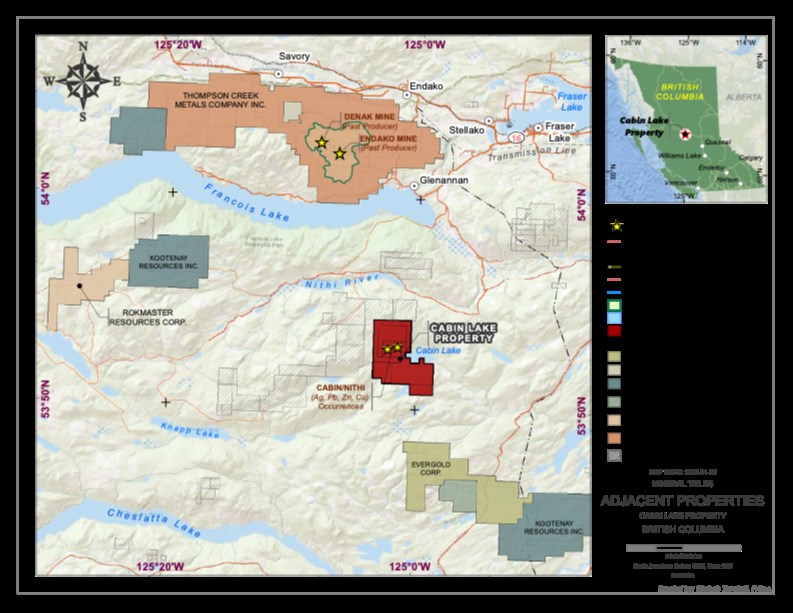This screenshot has width=793, height=613.
Task: Click the Fraser Lake town circle marker
Action: coord(539,127)
